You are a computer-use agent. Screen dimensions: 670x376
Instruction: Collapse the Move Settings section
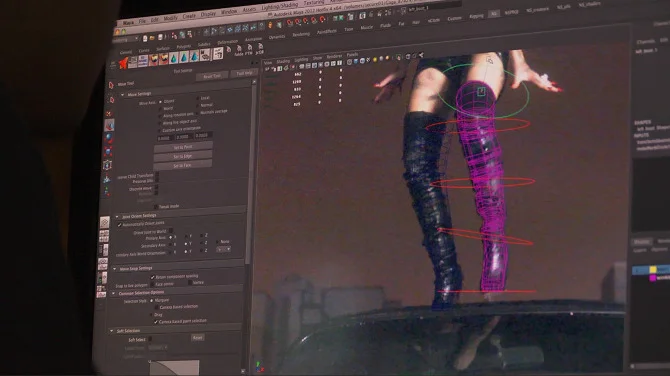[123, 94]
